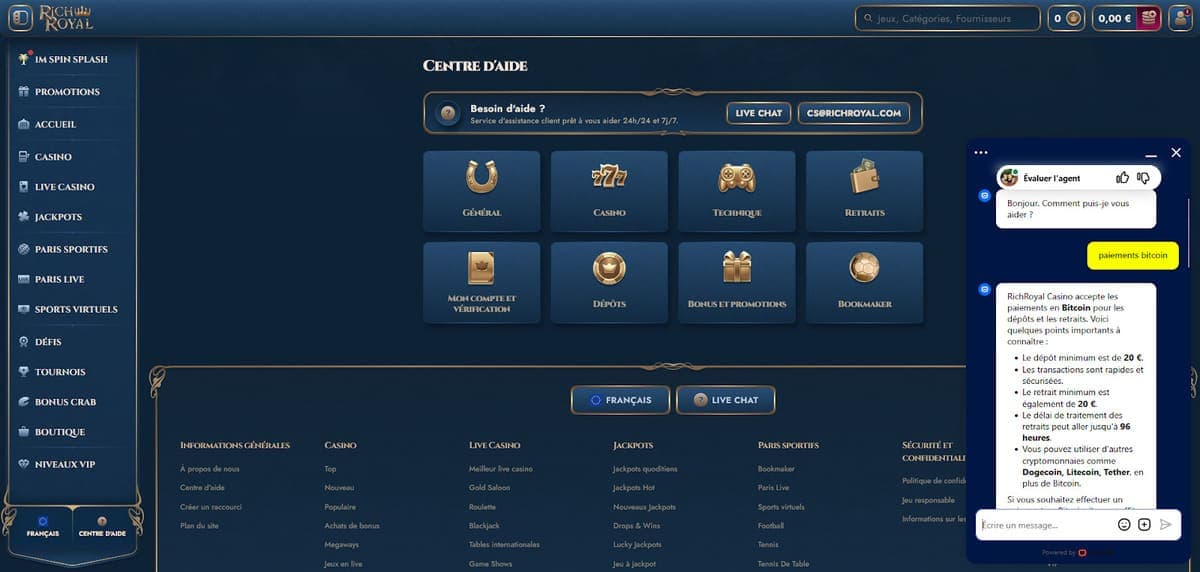This screenshot has width=1200, height=572.
Task: Click thumbs up to rate agent
Action: point(1123,178)
